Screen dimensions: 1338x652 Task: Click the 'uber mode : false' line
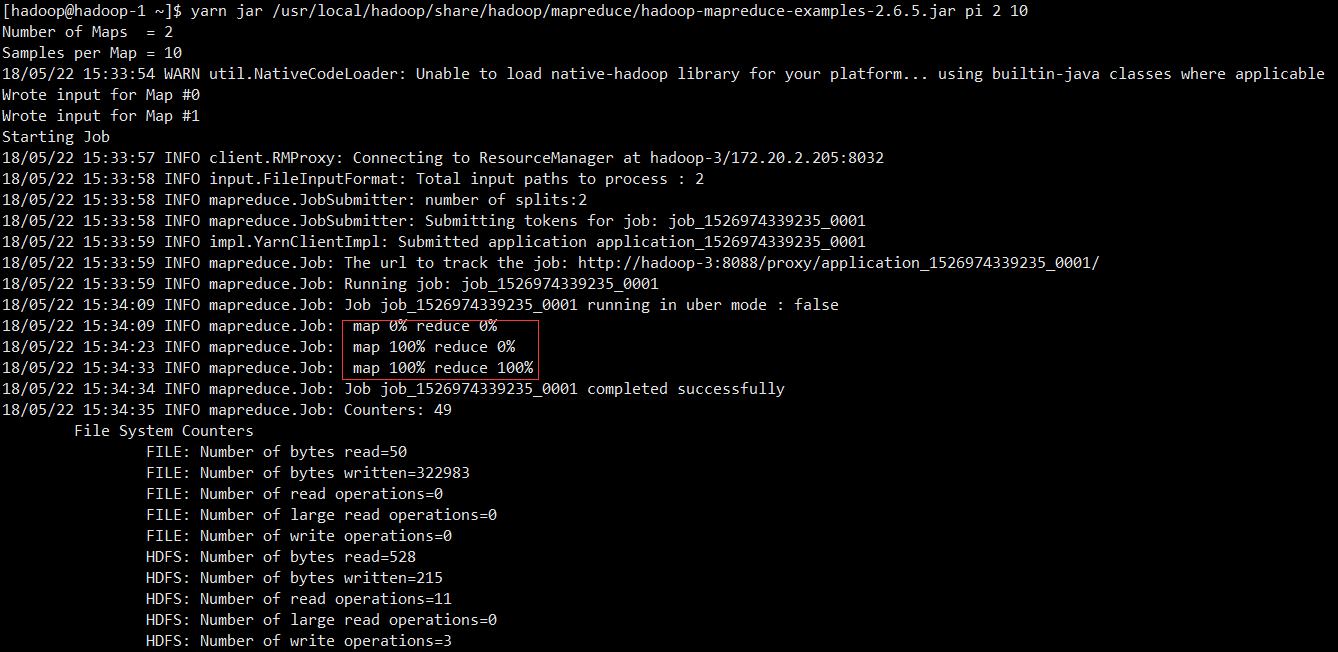click(x=420, y=305)
